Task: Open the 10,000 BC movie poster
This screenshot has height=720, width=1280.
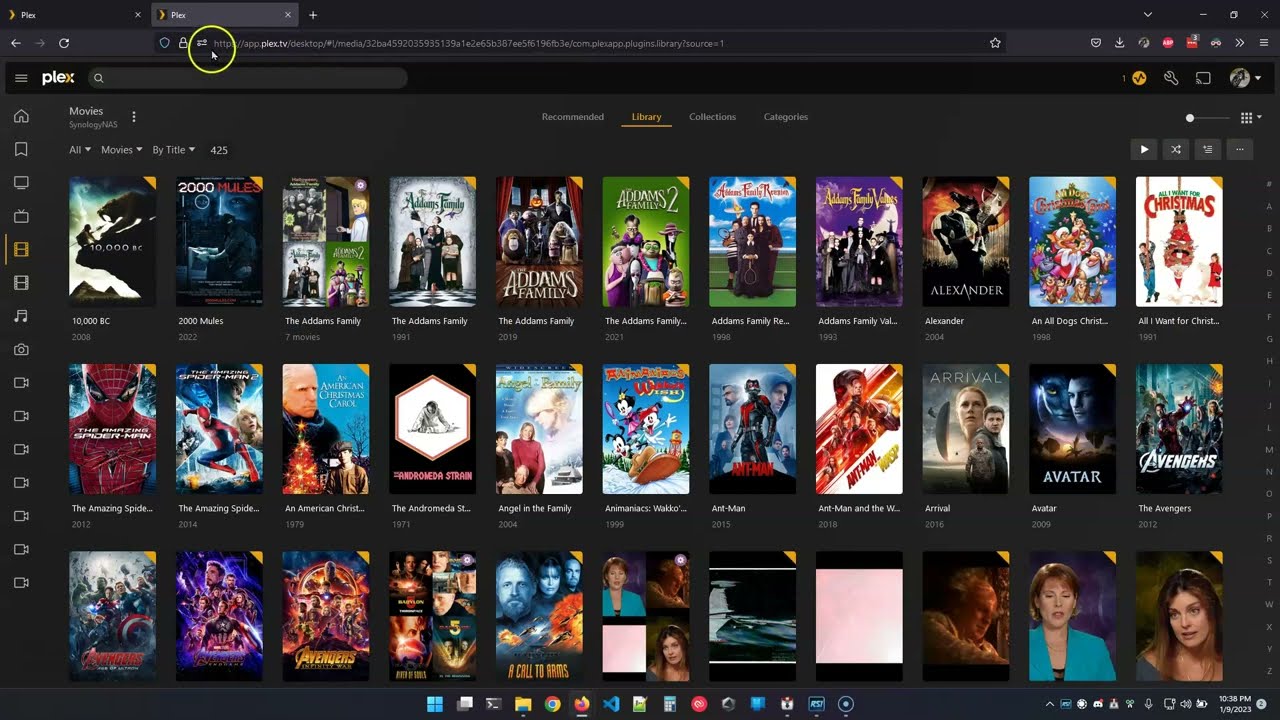Action: [112, 241]
